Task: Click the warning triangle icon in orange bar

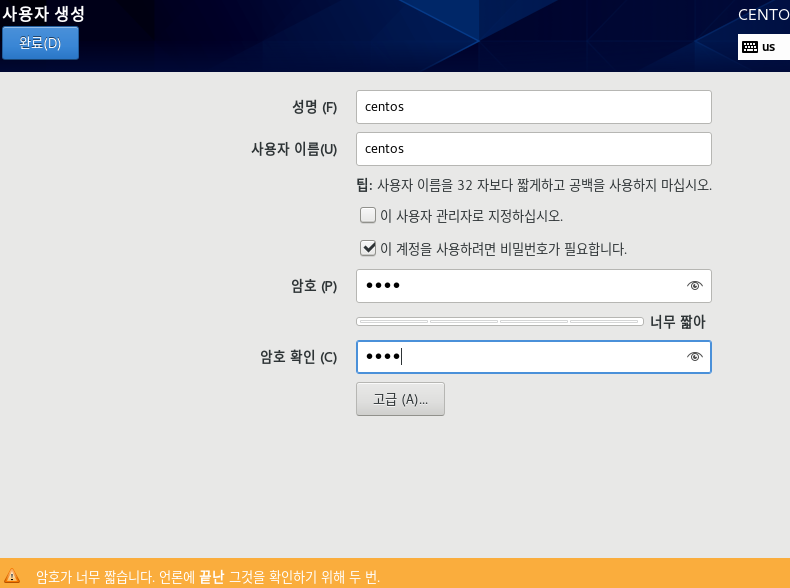Action: 12,575
